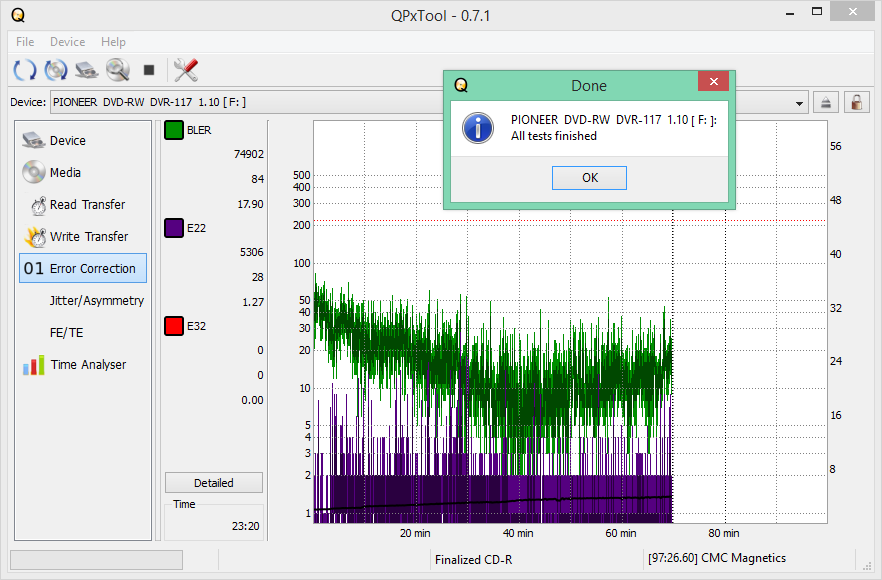This screenshot has height=580, width=882.
Task: Open Jitter/Asymmetry page
Action: [x=83, y=300]
